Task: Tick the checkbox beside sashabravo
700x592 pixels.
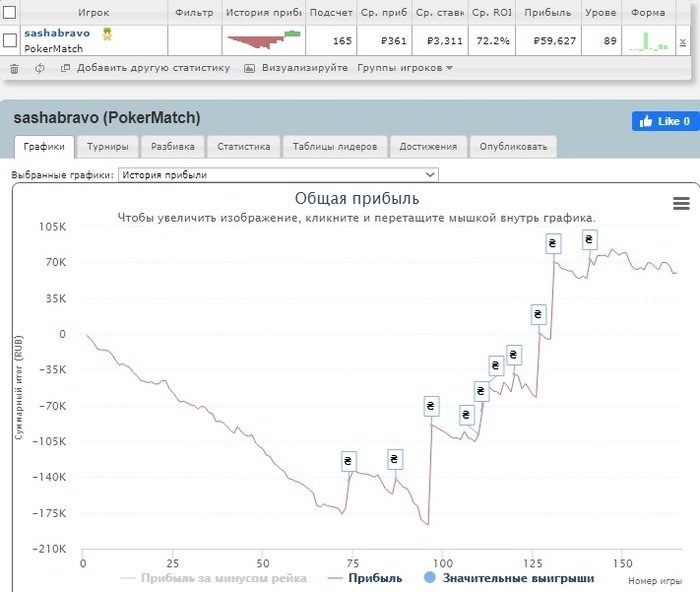Action: [10, 41]
